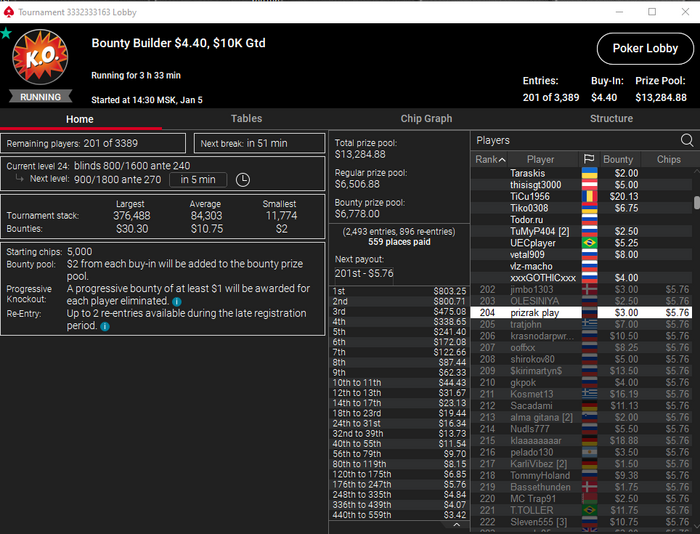The image size is (700, 534).
Task: Sort player list by Chips column
Action: (668, 159)
